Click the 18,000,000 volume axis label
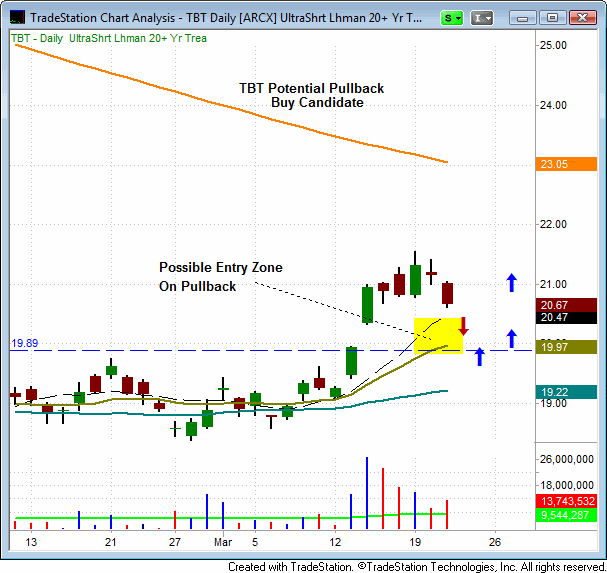607x573 pixels. click(567, 485)
